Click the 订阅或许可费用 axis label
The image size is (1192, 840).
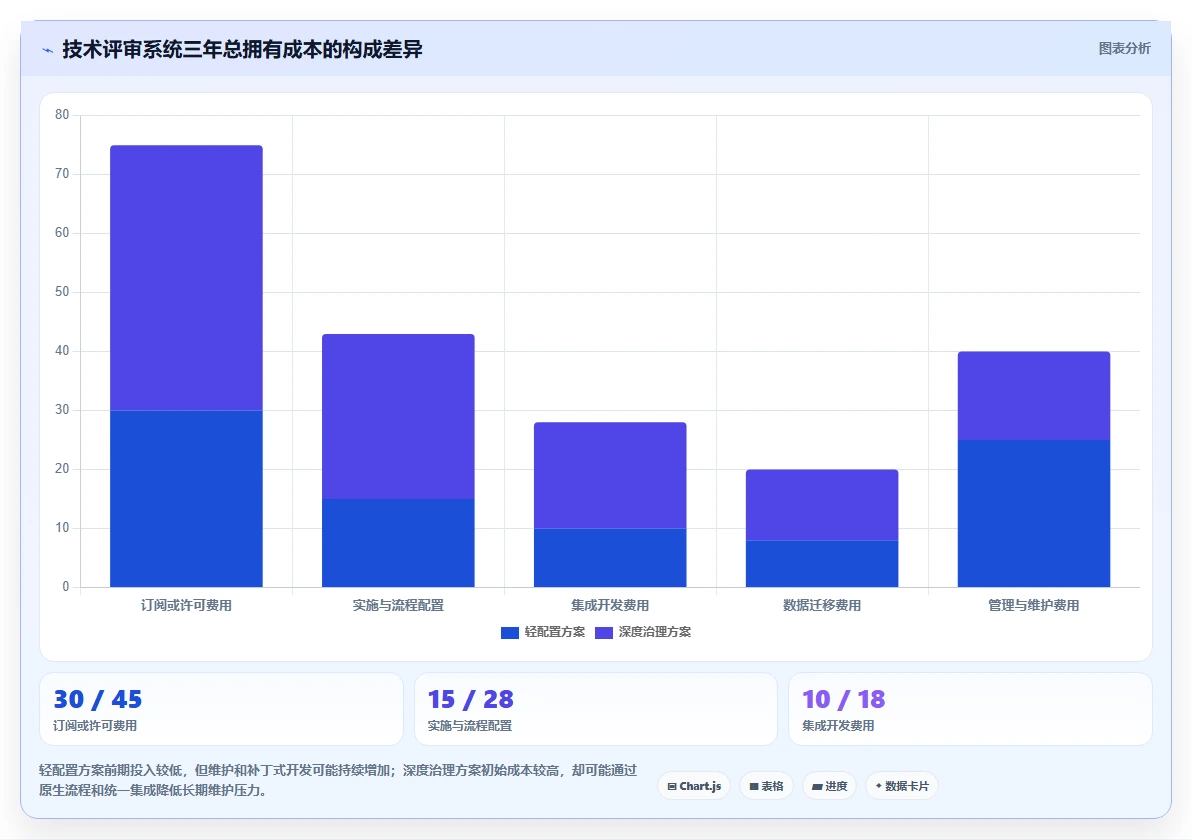[186, 606]
